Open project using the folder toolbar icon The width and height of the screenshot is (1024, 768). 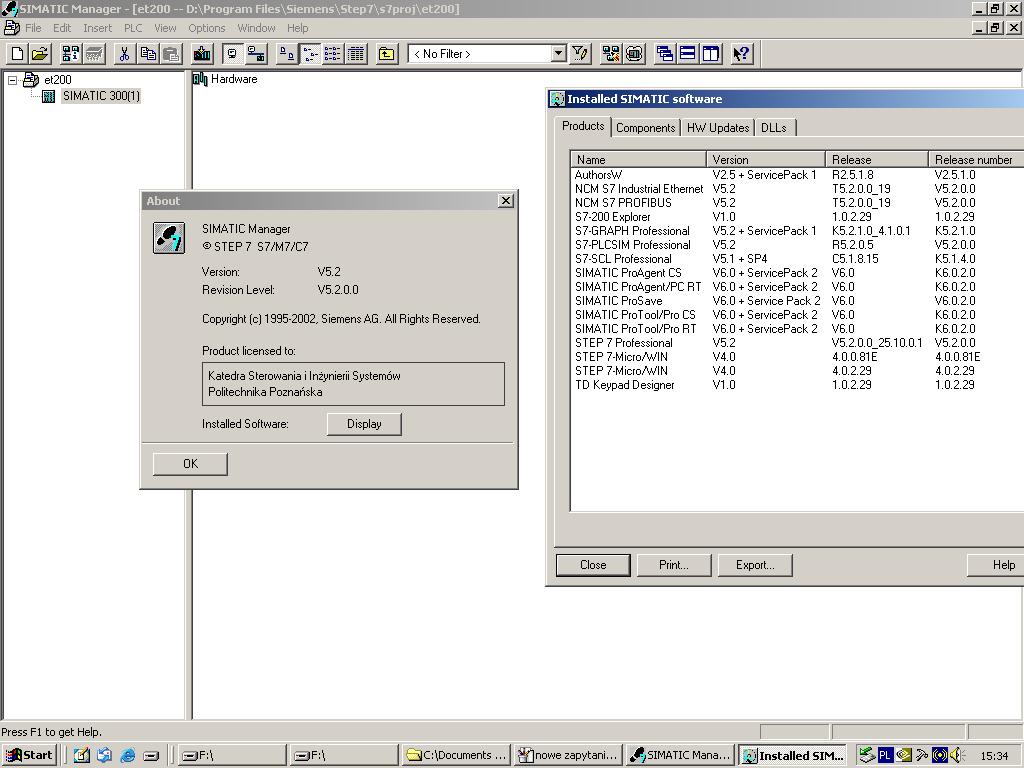tap(40, 54)
